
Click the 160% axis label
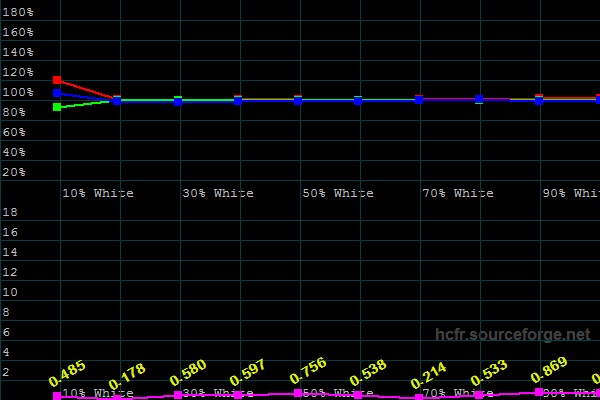coord(18,32)
